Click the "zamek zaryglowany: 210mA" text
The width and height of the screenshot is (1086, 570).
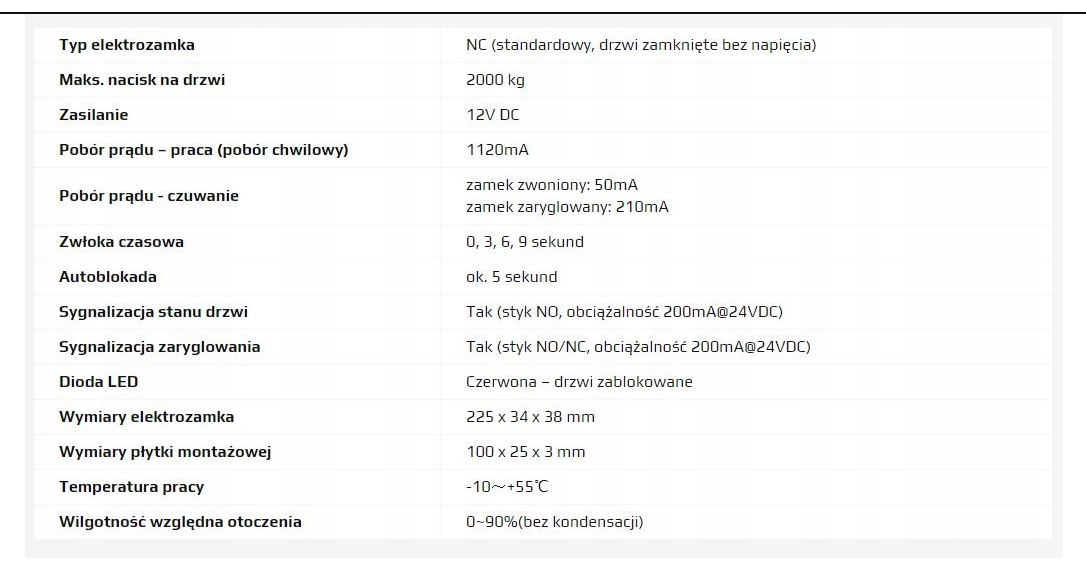point(567,207)
